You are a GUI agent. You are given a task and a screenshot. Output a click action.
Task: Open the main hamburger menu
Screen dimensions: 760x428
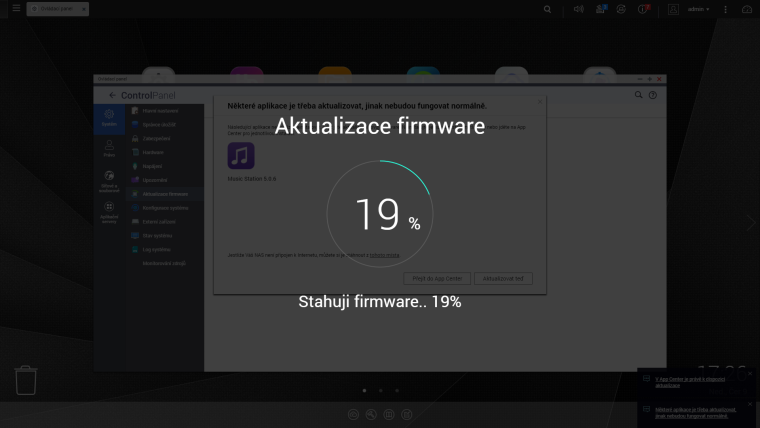[16, 8]
